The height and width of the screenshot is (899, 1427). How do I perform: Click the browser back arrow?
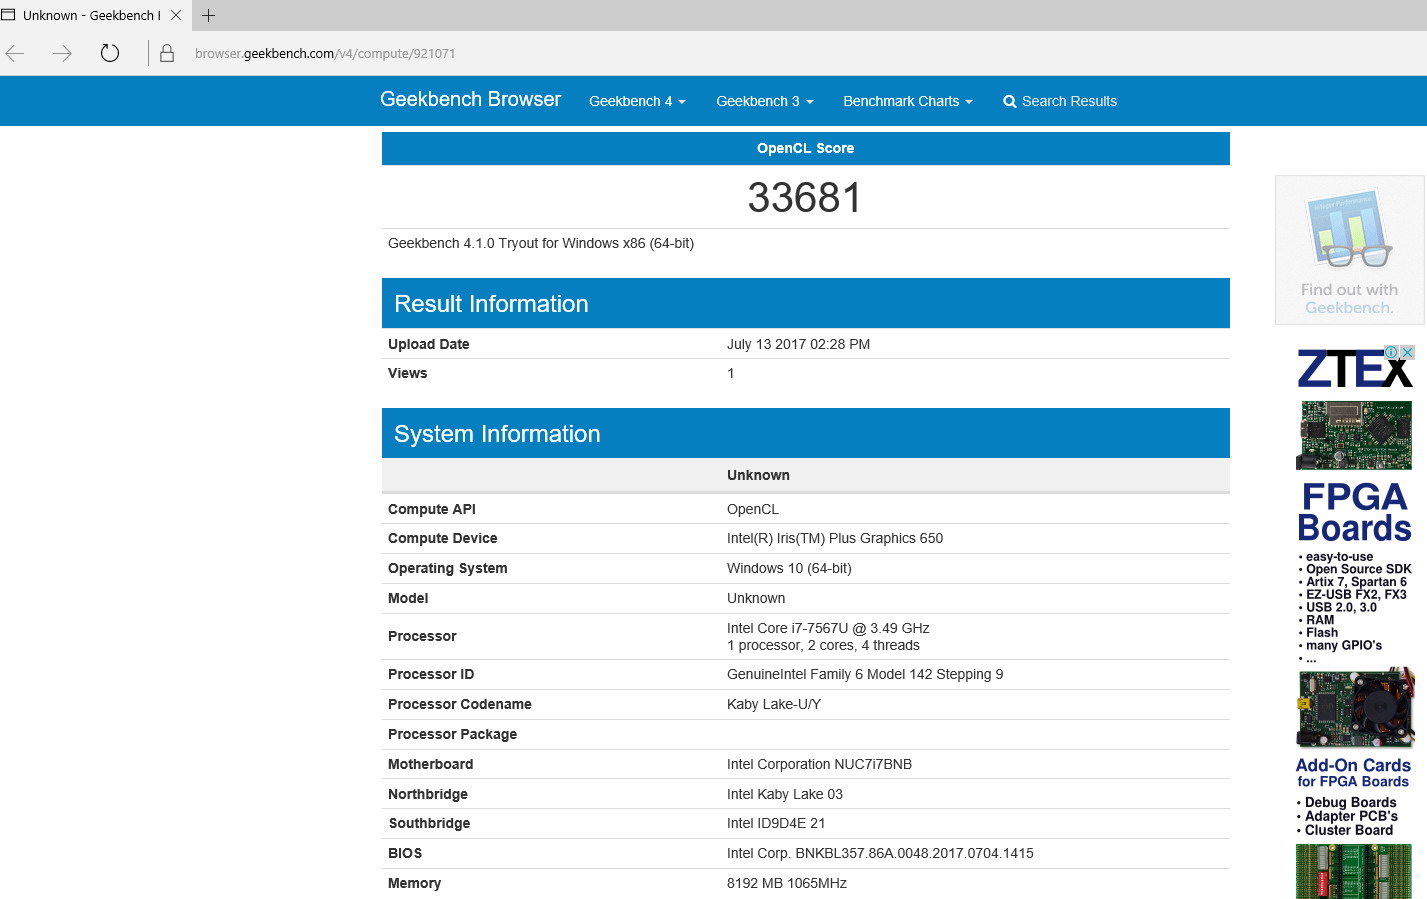click(x=15, y=53)
